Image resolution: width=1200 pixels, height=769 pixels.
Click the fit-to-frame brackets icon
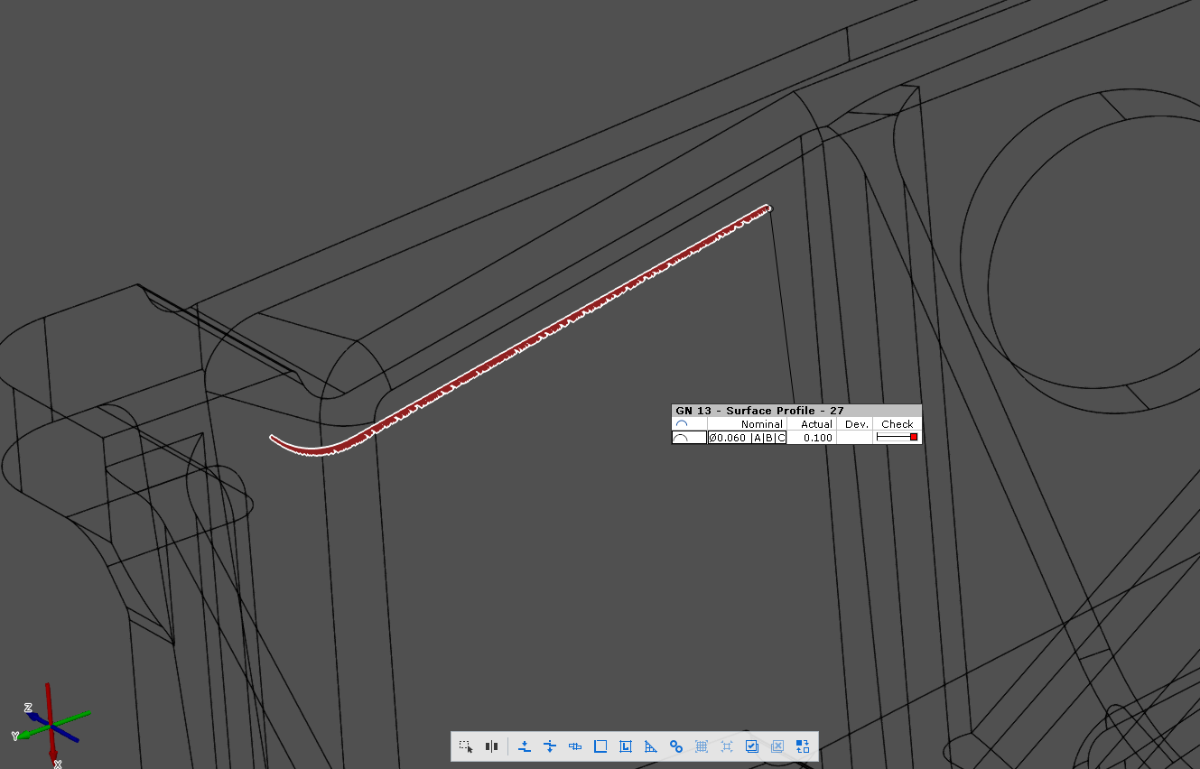point(727,746)
